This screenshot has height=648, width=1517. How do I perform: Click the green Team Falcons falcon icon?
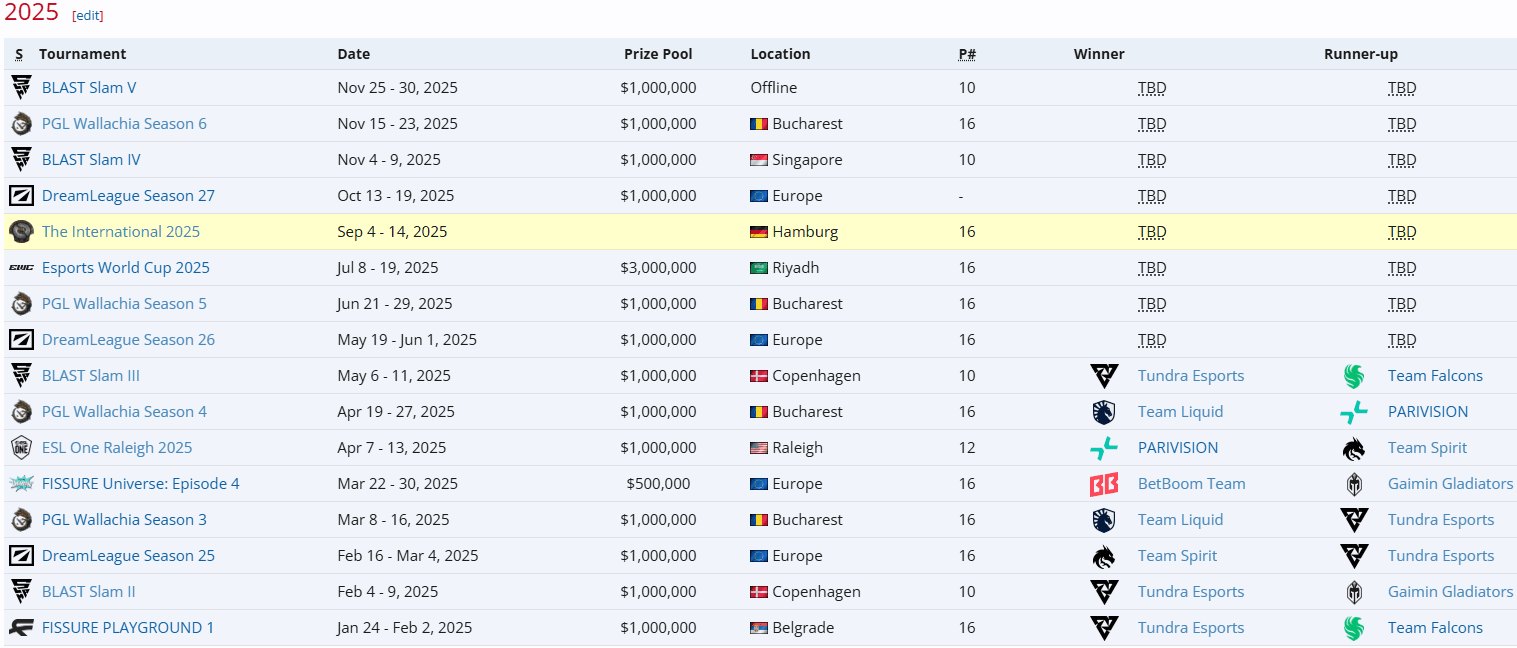click(1355, 375)
